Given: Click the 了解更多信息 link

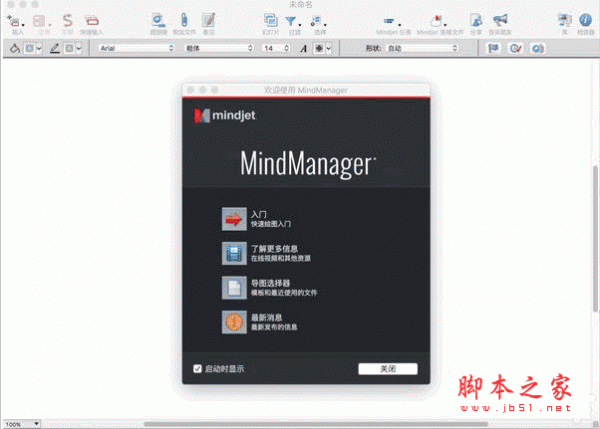Looking at the screenshot, I should [274, 249].
